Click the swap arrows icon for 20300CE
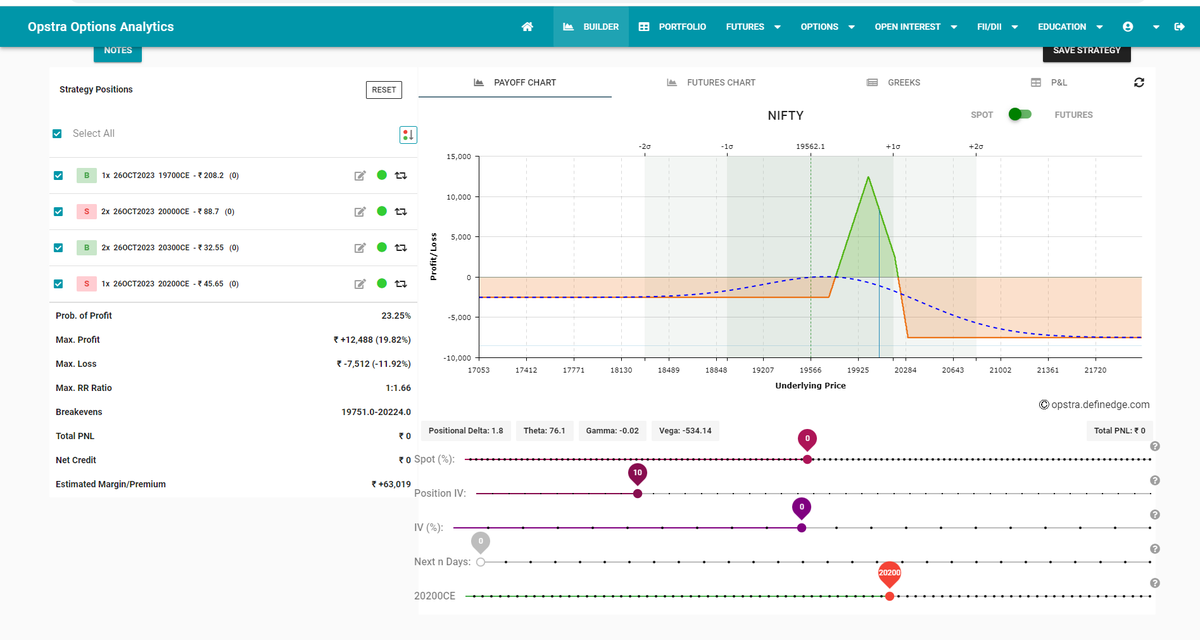This screenshot has width=1200, height=640. point(401,248)
